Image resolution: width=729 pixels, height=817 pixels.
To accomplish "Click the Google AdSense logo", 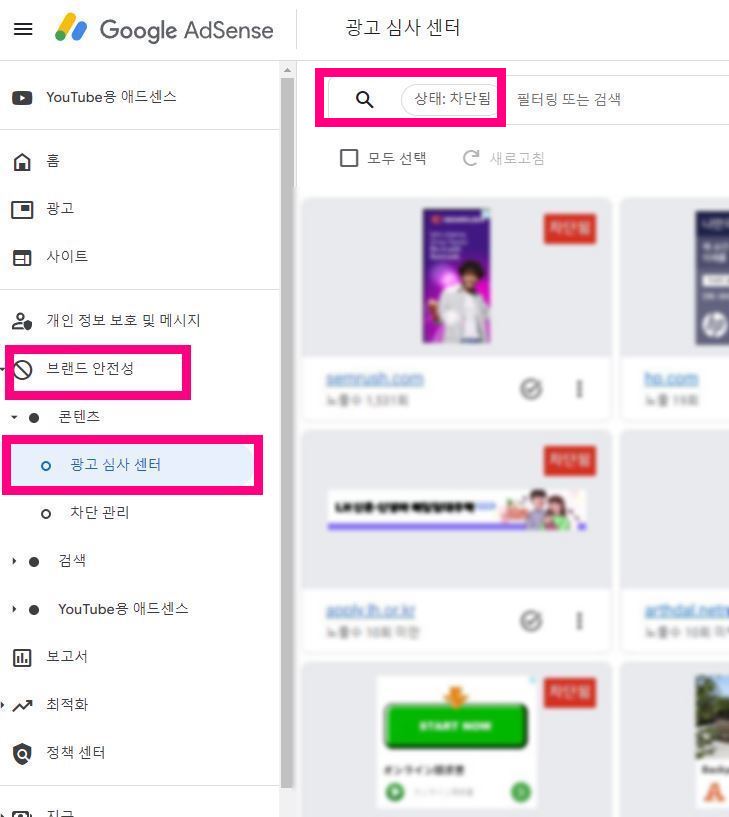I will [x=165, y=28].
